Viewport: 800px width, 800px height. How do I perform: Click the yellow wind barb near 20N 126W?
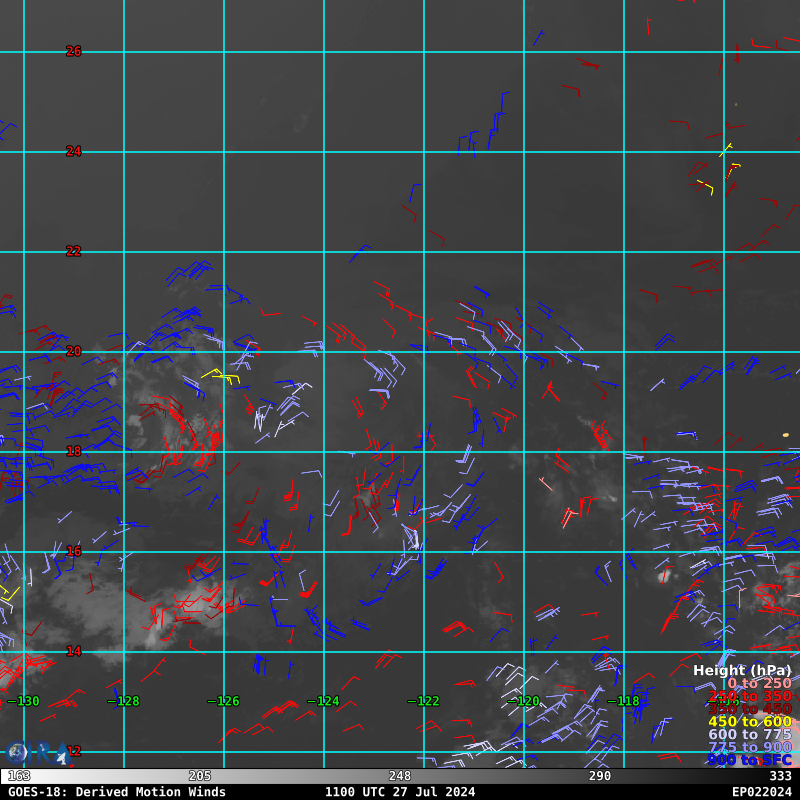(223, 376)
